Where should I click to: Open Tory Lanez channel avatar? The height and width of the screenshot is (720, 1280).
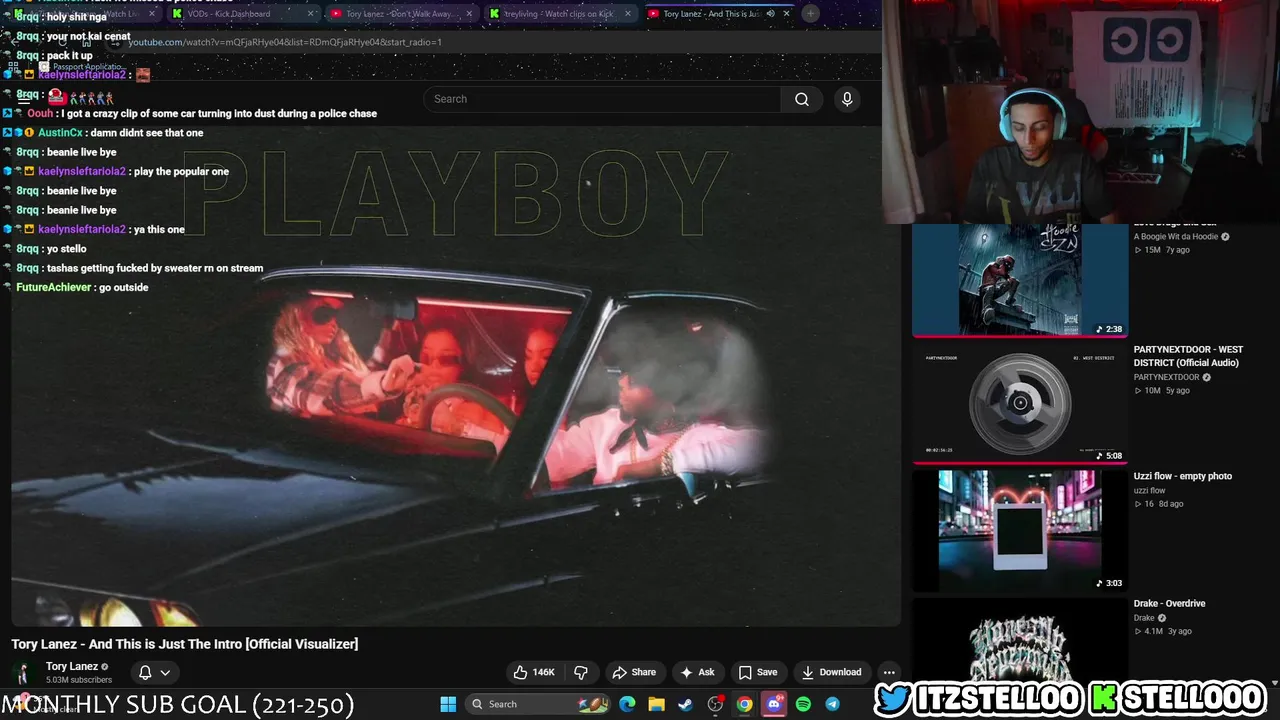(x=22, y=673)
